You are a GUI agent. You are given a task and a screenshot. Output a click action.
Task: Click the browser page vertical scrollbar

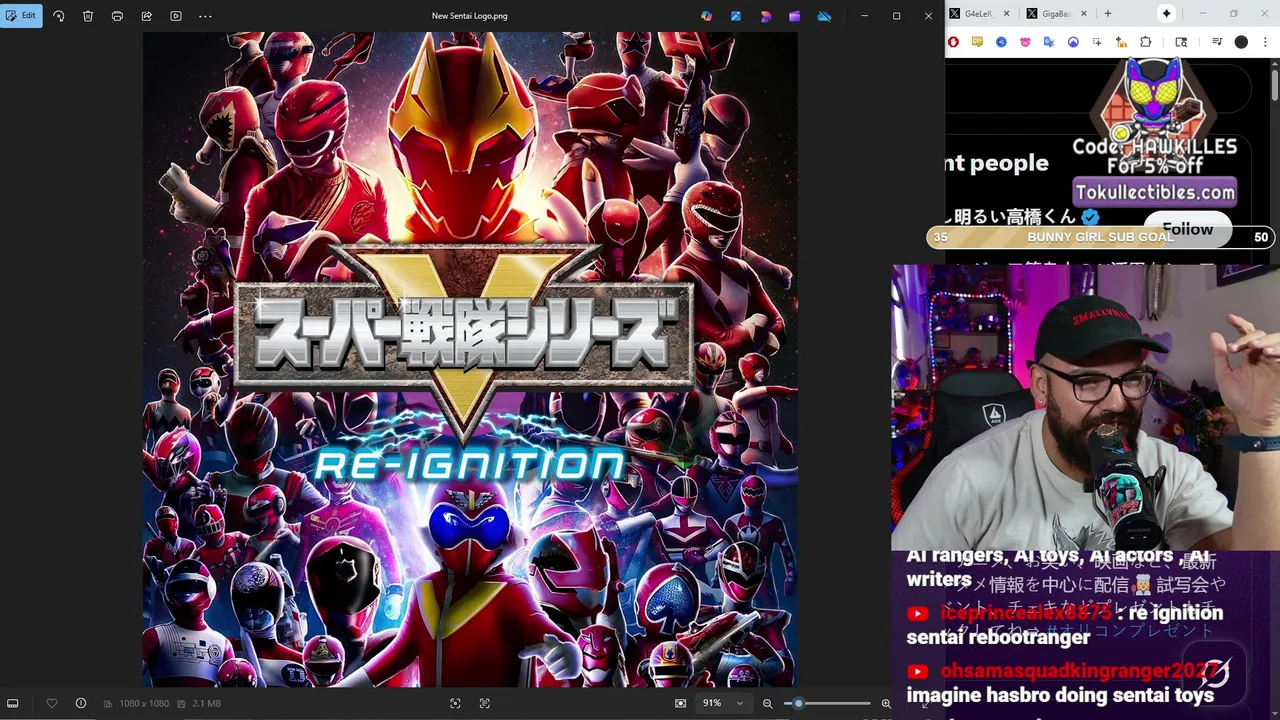tap(1275, 85)
